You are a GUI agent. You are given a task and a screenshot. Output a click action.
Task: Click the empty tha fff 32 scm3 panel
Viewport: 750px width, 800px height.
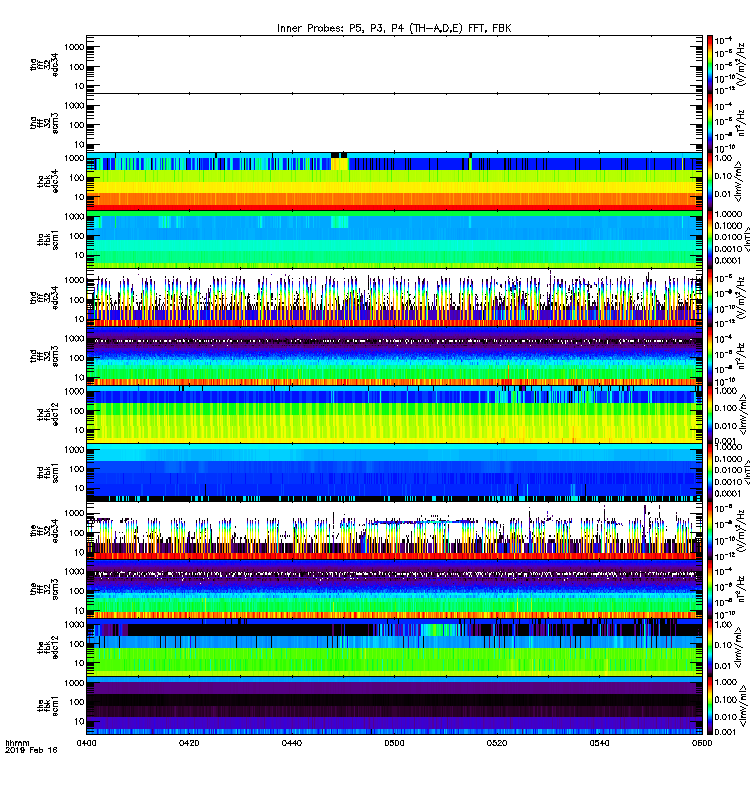click(x=394, y=123)
